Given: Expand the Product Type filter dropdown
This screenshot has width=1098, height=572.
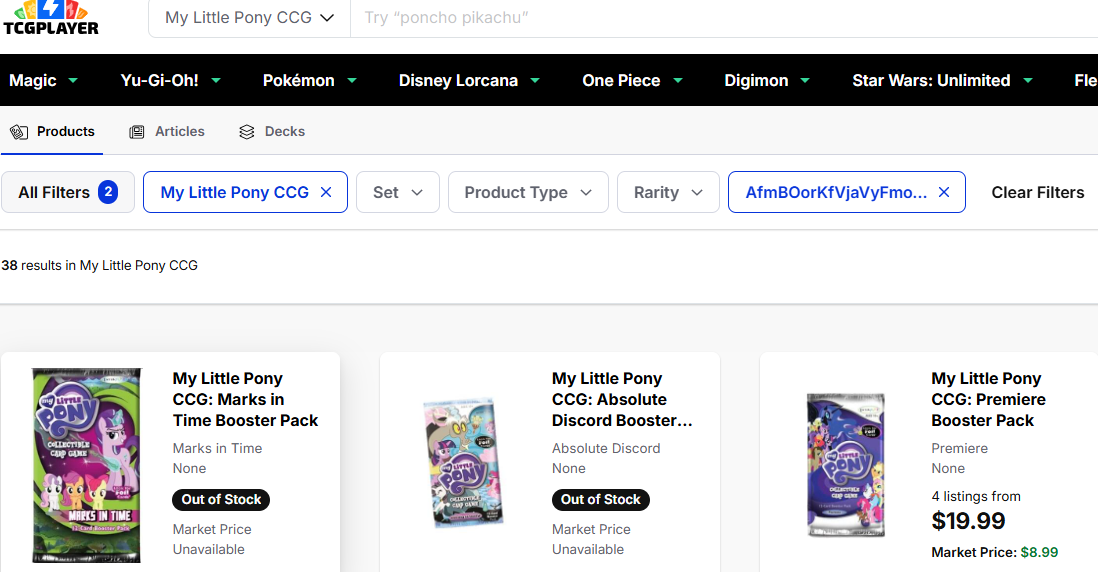Looking at the screenshot, I should pos(528,192).
